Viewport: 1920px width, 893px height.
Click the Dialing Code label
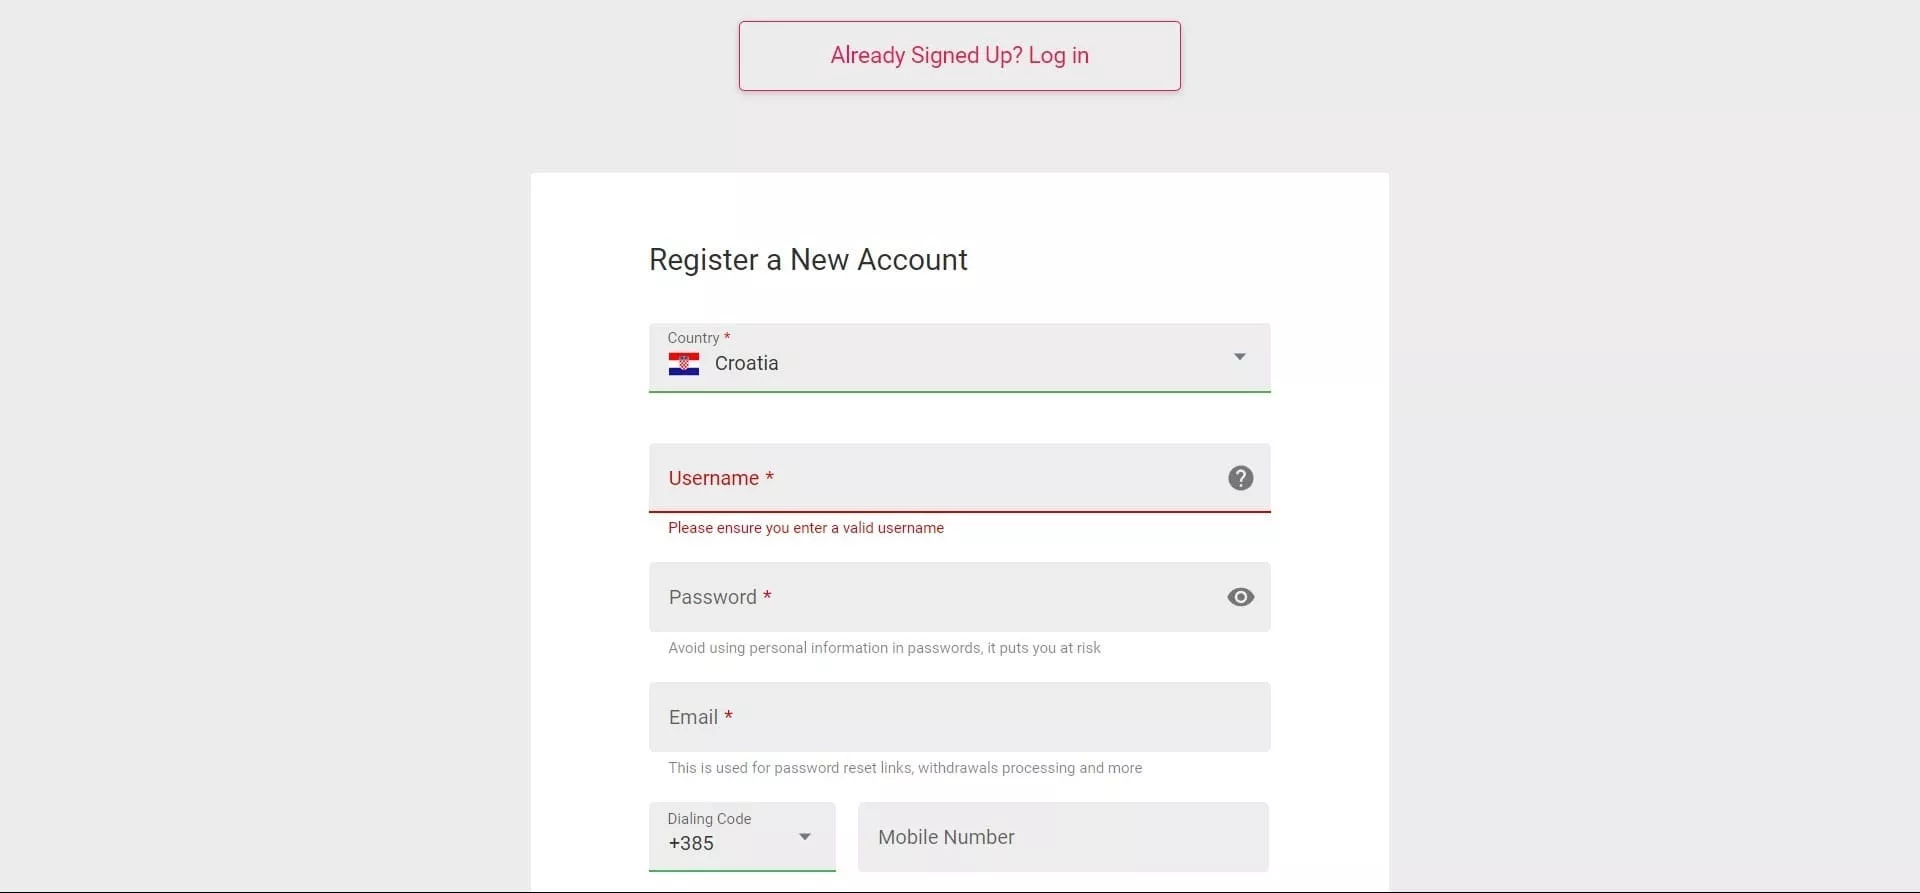click(x=709, y=819)
